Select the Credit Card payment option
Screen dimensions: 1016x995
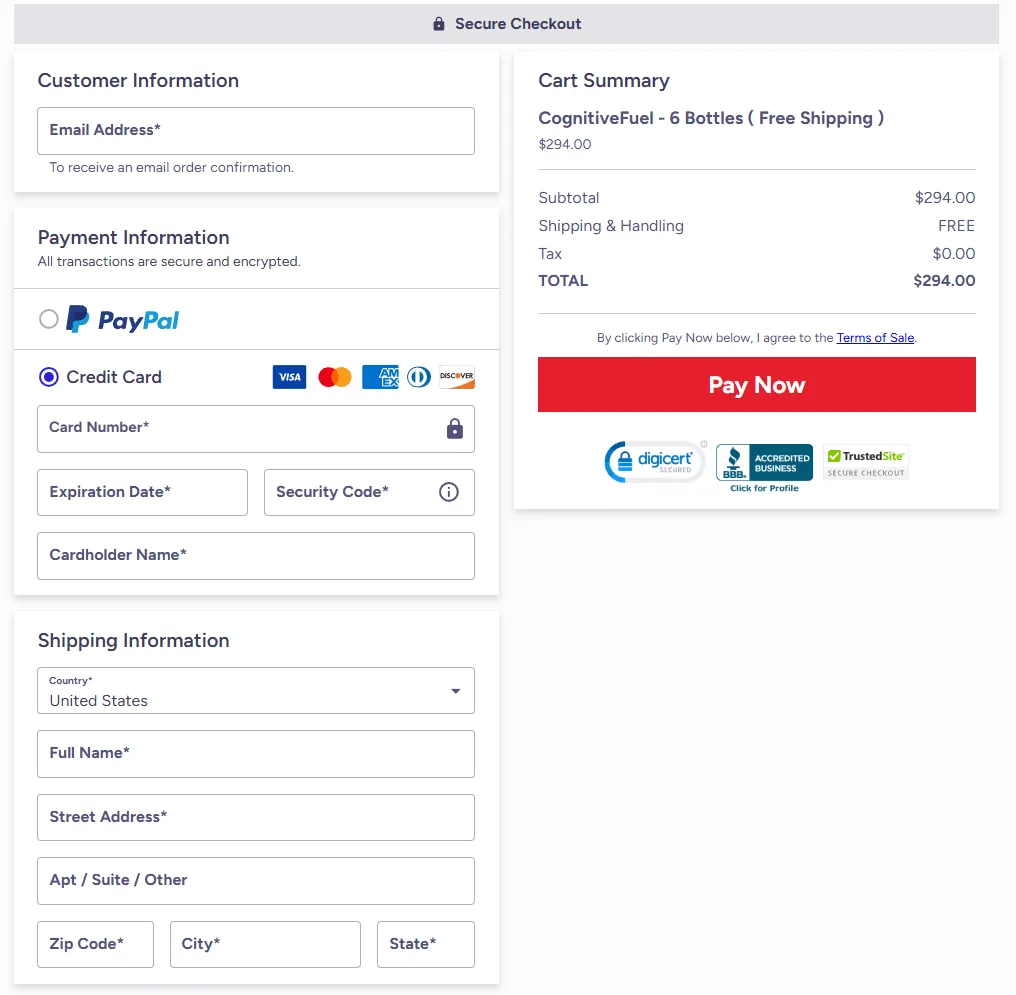49,376
